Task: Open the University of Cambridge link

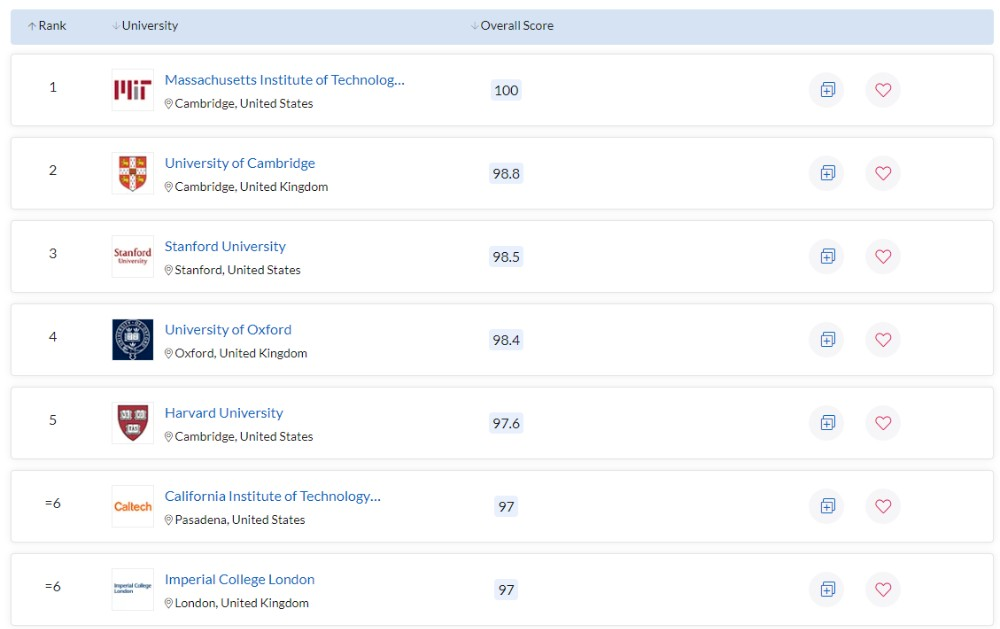Action: tap(240, 163)
